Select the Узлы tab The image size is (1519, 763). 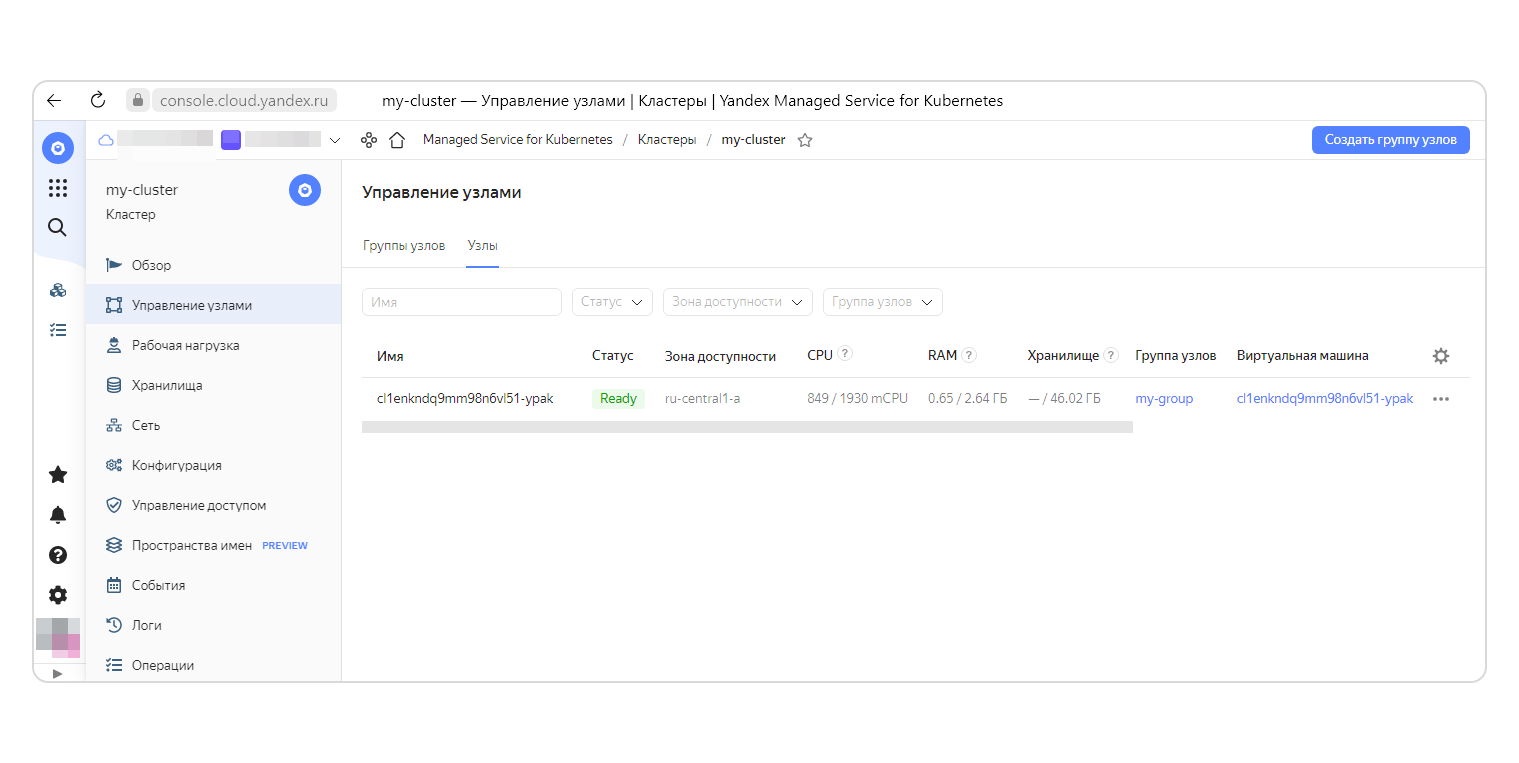click(x=483, y=245)
